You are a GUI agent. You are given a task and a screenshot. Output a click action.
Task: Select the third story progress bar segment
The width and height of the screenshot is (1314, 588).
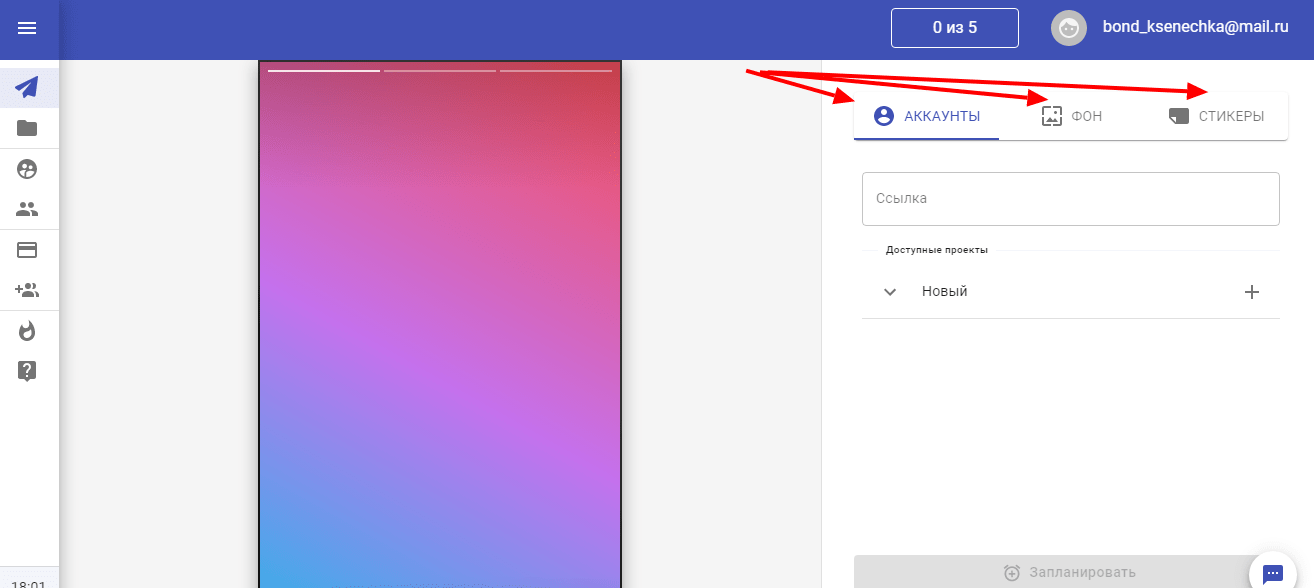point(556,71)
